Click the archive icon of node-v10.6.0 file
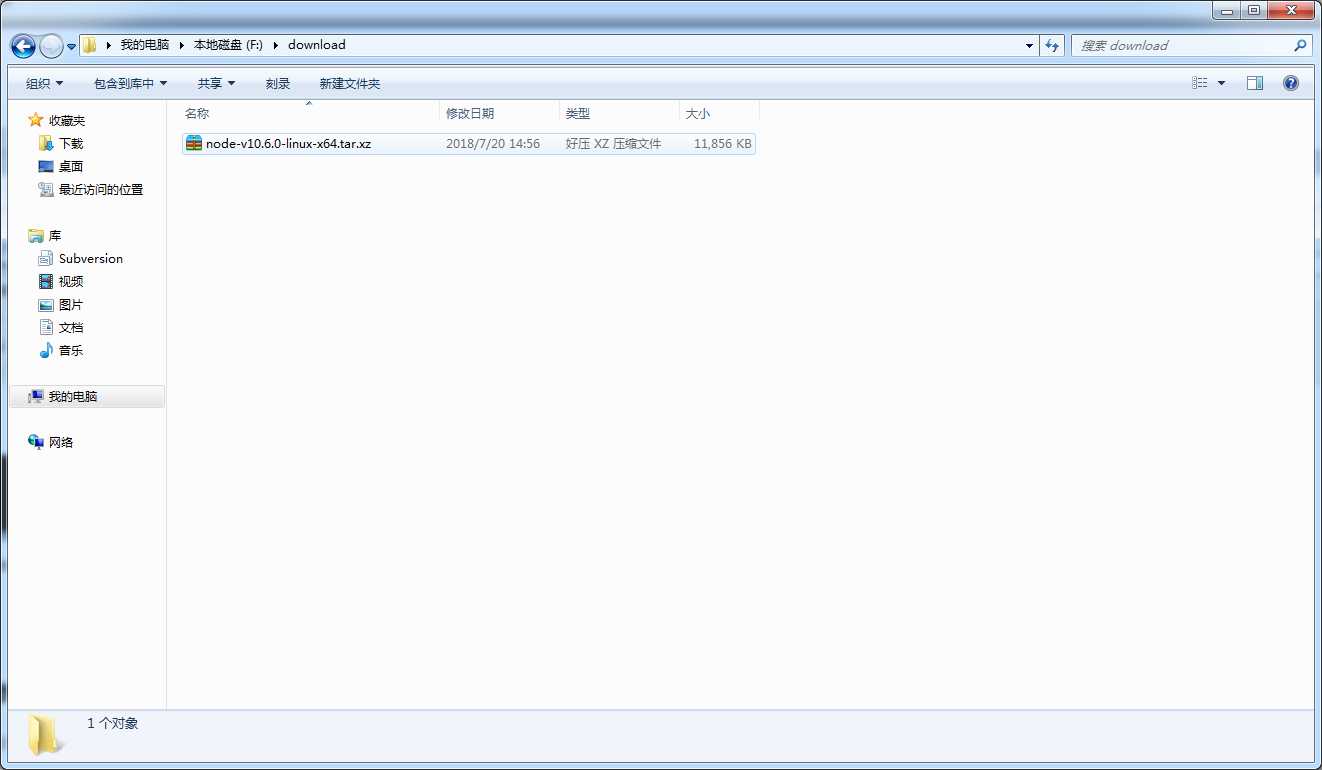This screenshot has height=770, width=1322. (x=194, y=144)
